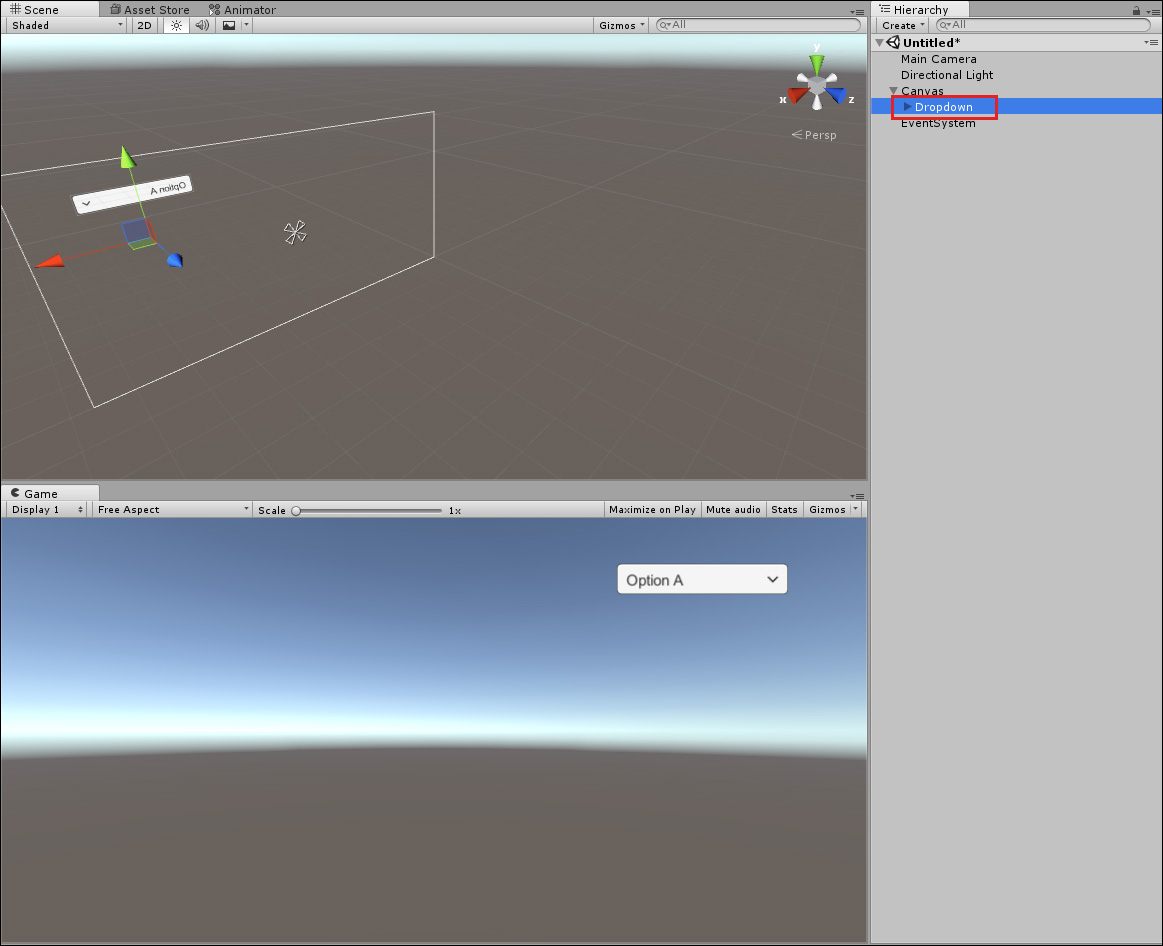Image resolution: width=1163 pixels, height=946 pixels.
Task: Click the scene effects image icon
Action: (229, 25)
